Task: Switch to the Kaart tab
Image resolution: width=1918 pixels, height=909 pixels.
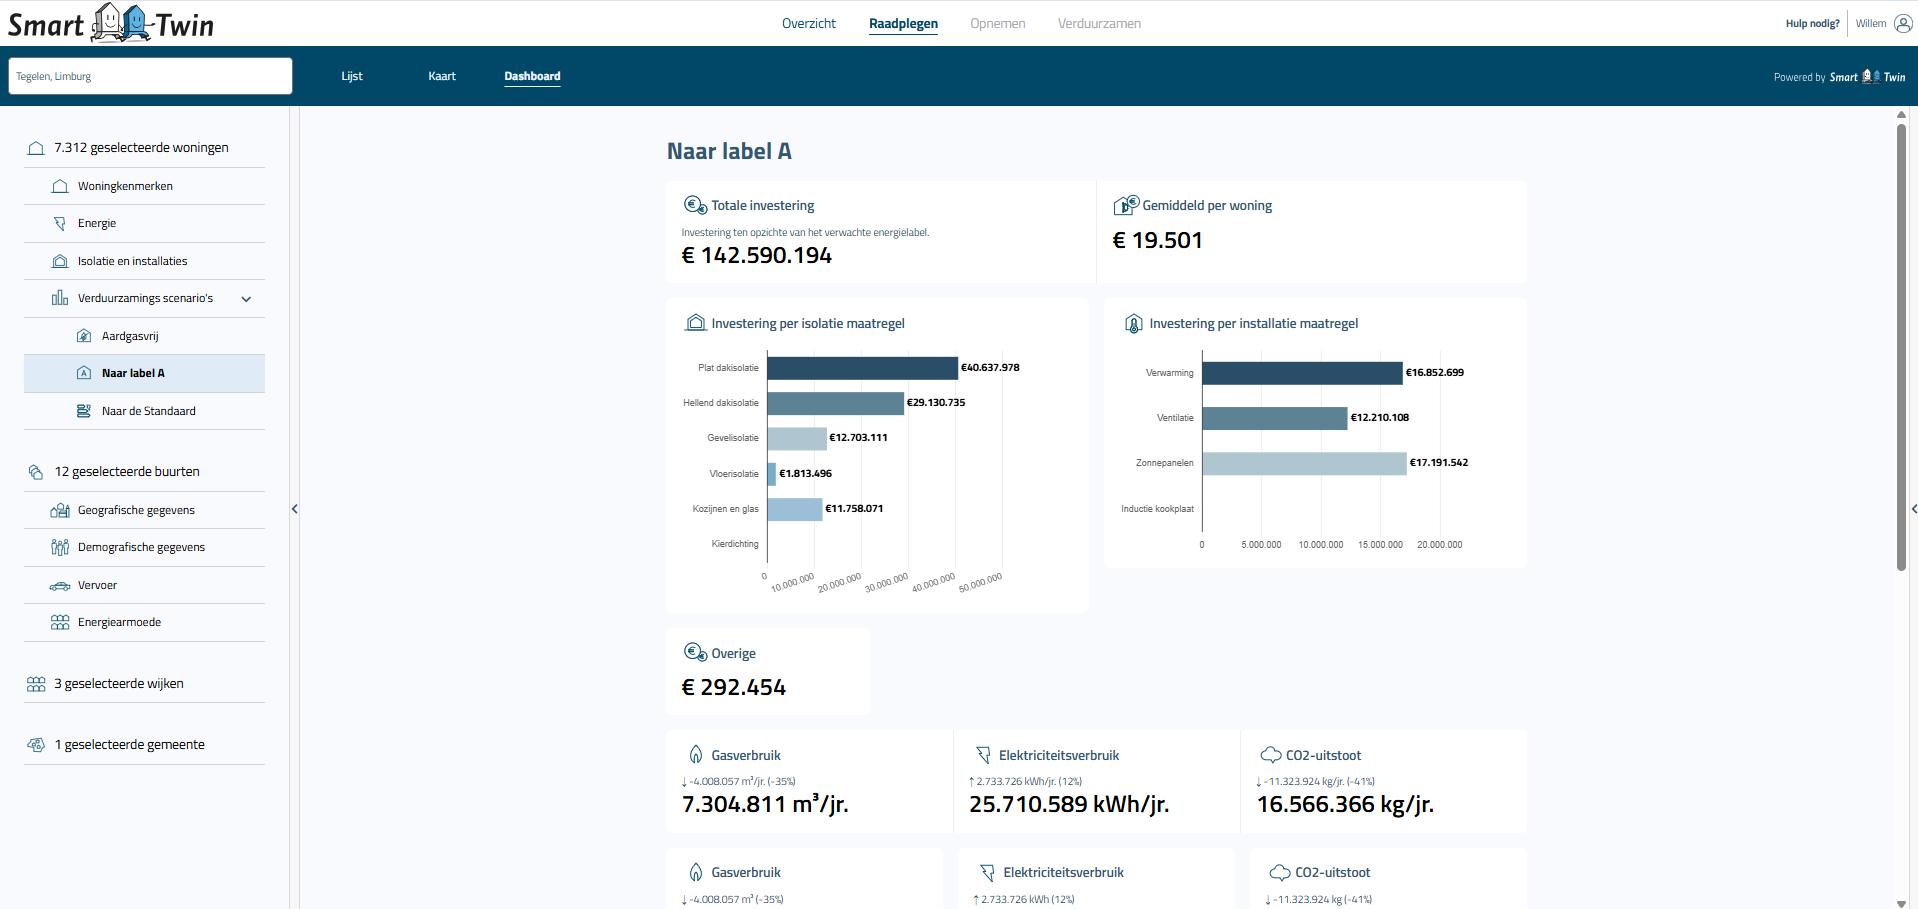Action: coord(441,76)
